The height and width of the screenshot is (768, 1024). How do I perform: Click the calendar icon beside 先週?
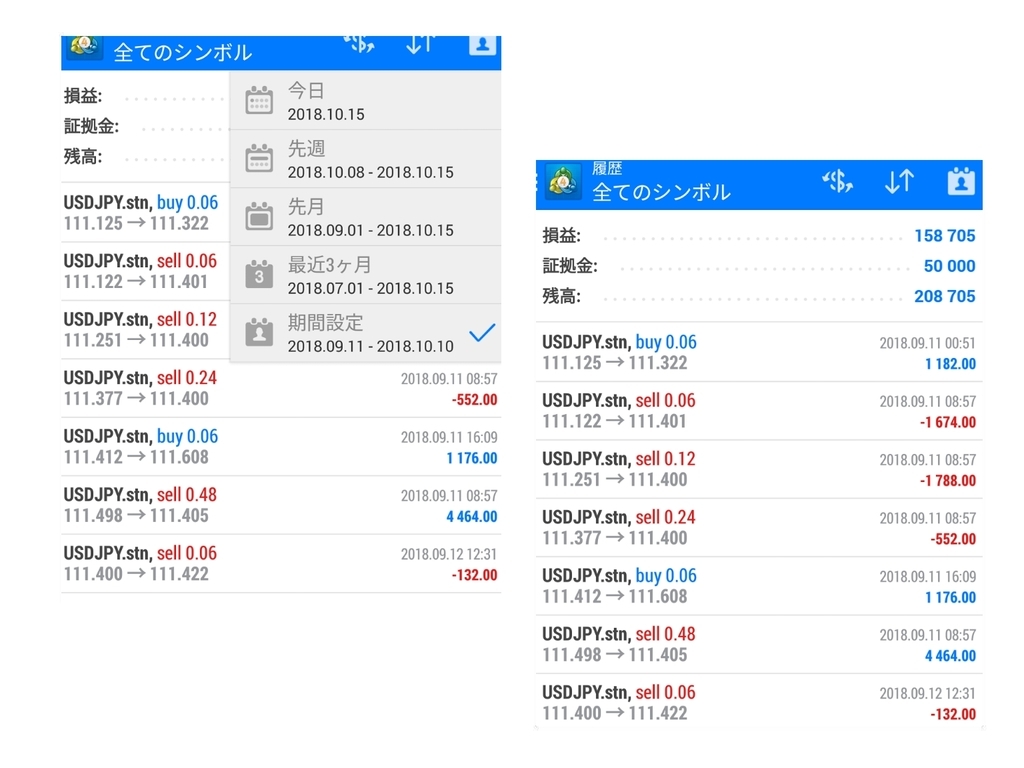pyautogui.click(x=259, y=158)
